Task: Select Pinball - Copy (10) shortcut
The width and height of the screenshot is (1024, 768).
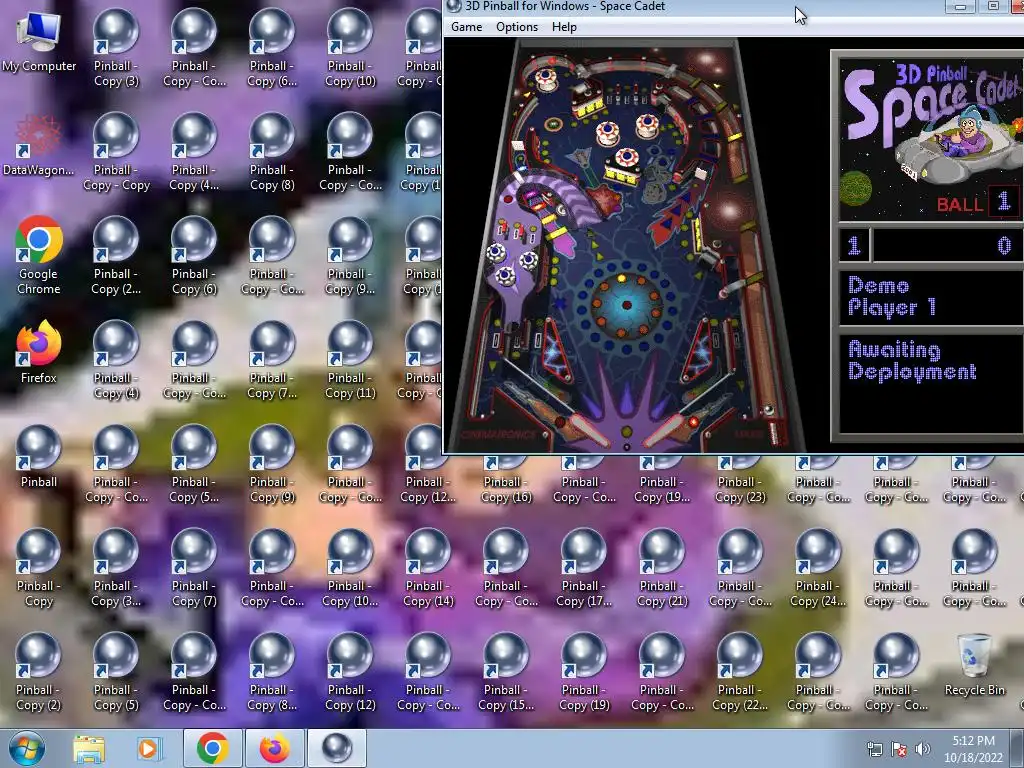Action: (350, 48)
